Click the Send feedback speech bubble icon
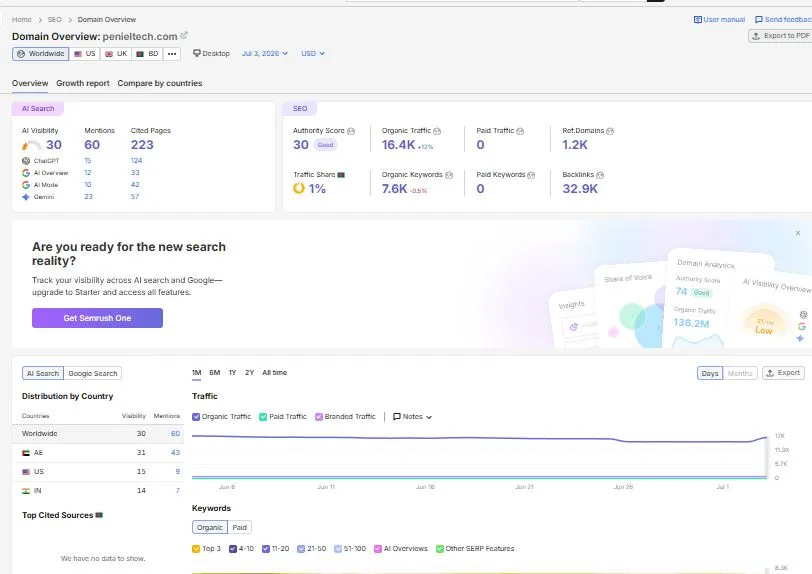This screenshot has width=812, height=574. pyautogui.click(x=759, y=20)
